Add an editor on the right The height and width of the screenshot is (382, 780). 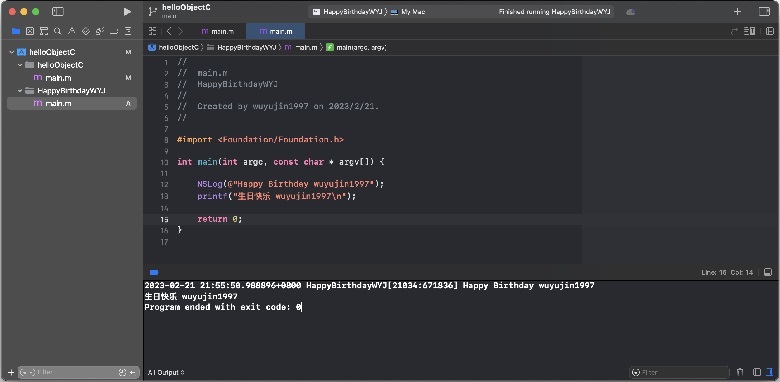pyautogui.click(x=770, y=31)
